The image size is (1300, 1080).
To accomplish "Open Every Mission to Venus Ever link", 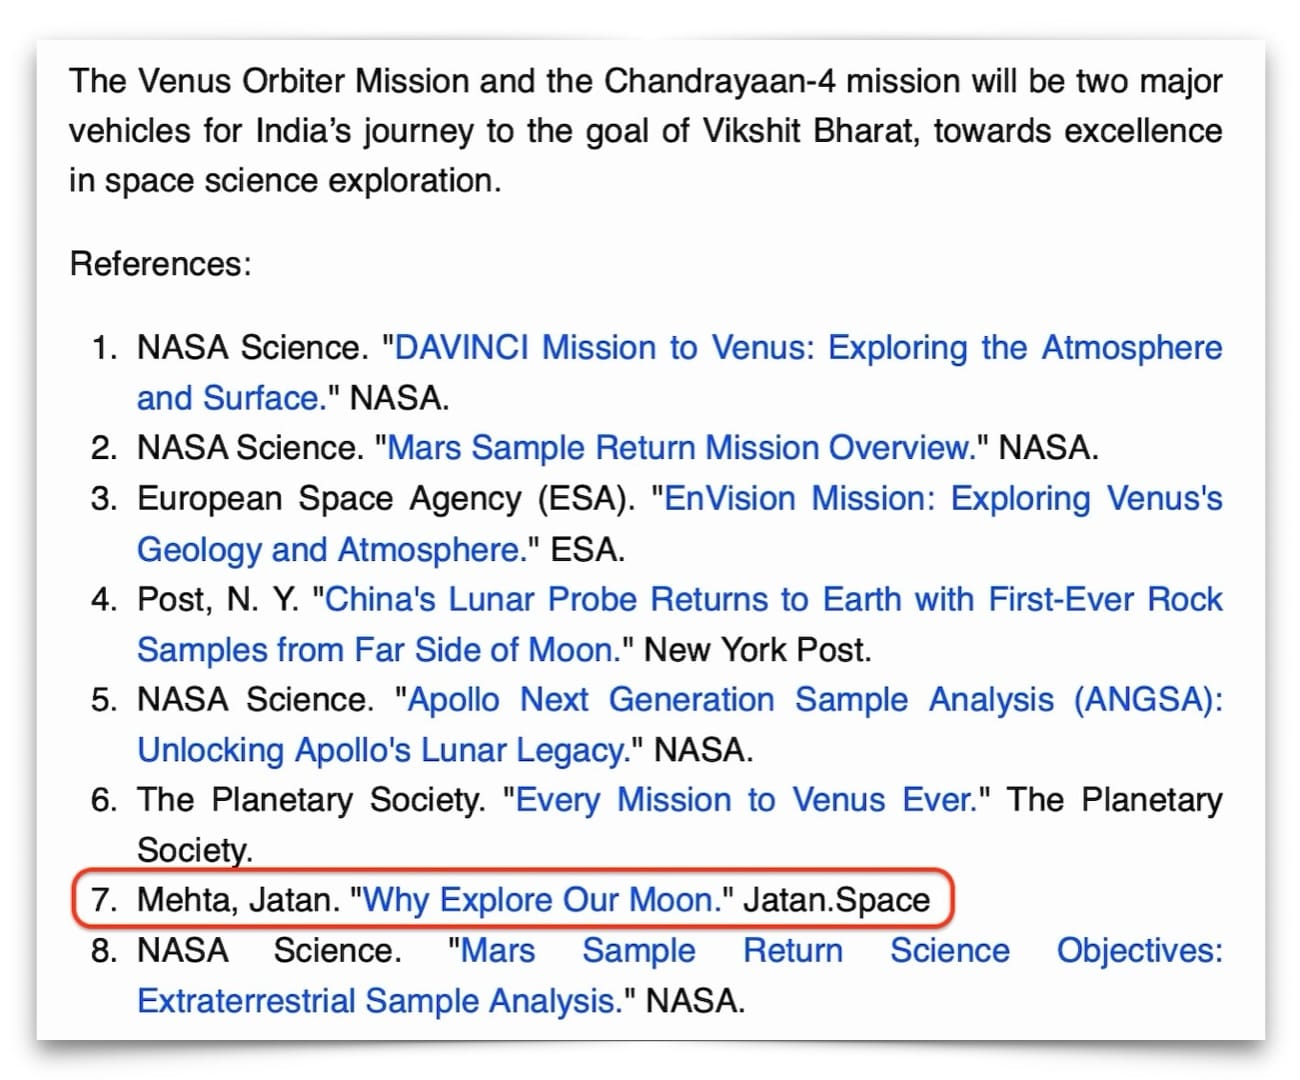I will click(x=746, y=800).
